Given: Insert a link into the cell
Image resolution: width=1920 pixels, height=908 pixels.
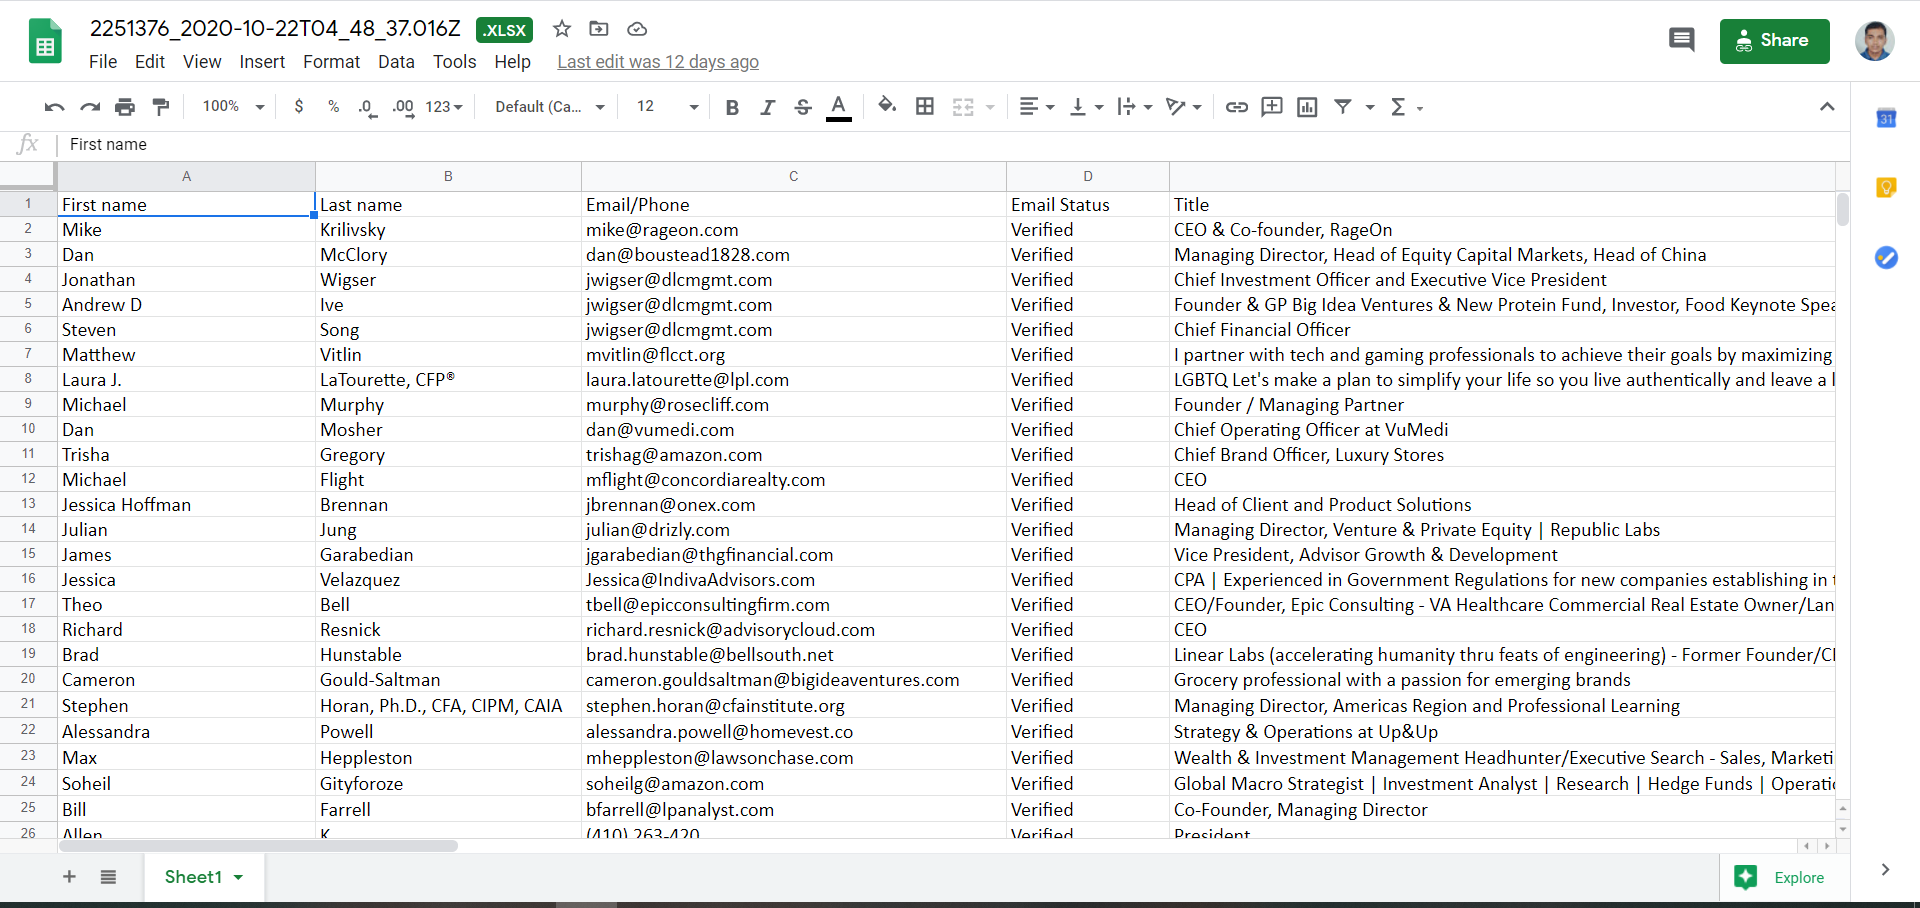Looking at the screenshot, I should [x=1236, y=106].
